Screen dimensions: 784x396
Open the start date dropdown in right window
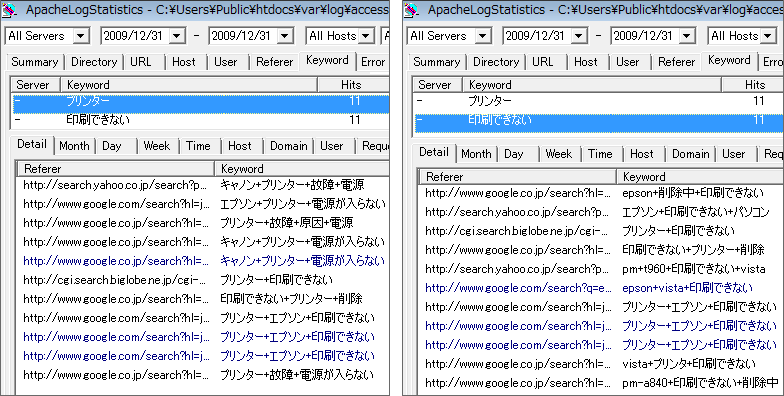point(579,36)
